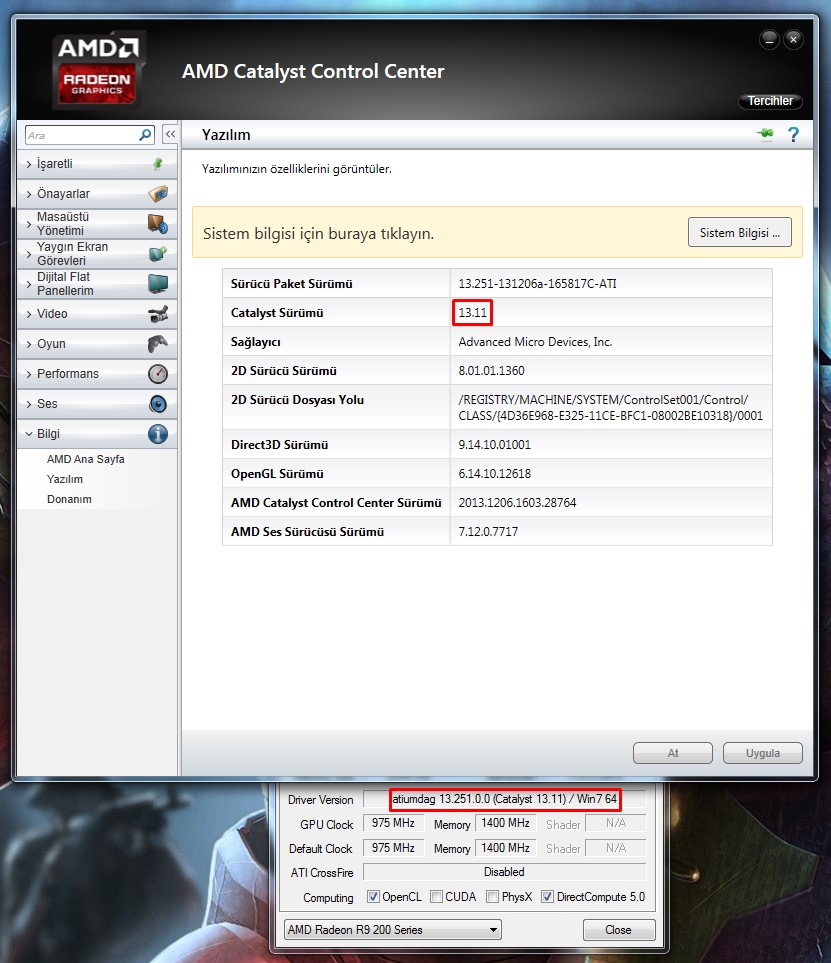Click the Sağlayıcı value Advanced Micro Devices
This screenshot has width=831, height=963.
(x=536, y=341)
